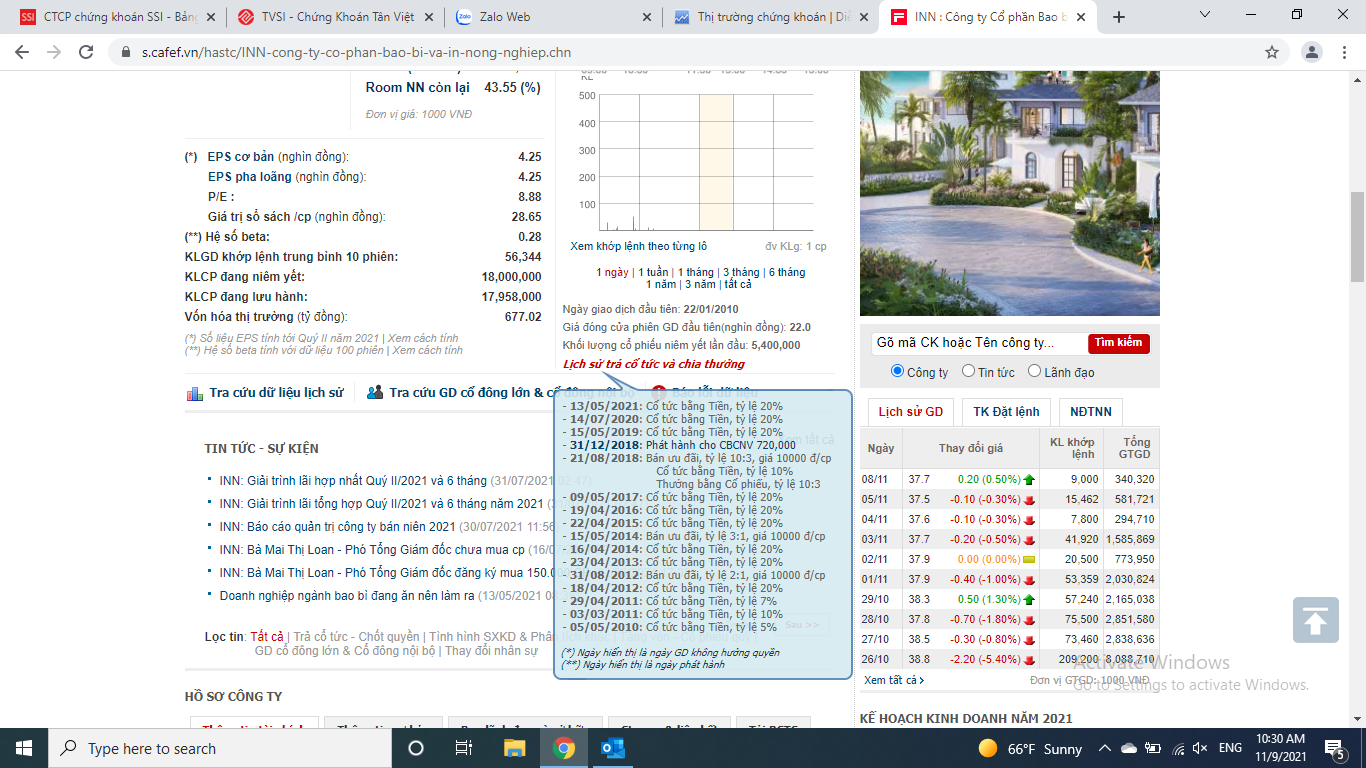The height and width of the screenshot is (768, 1366).
Task: Click the browser reload page icon
Action: point(86,52)
